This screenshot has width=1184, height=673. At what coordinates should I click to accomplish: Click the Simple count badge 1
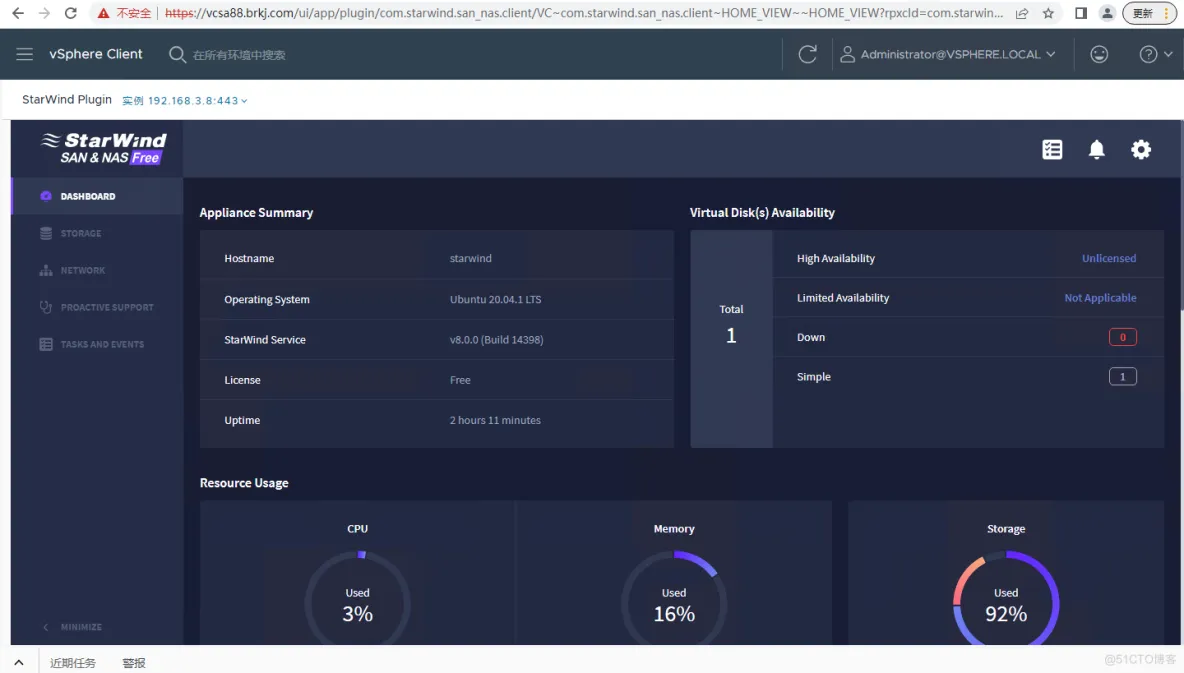[1122, 376]
